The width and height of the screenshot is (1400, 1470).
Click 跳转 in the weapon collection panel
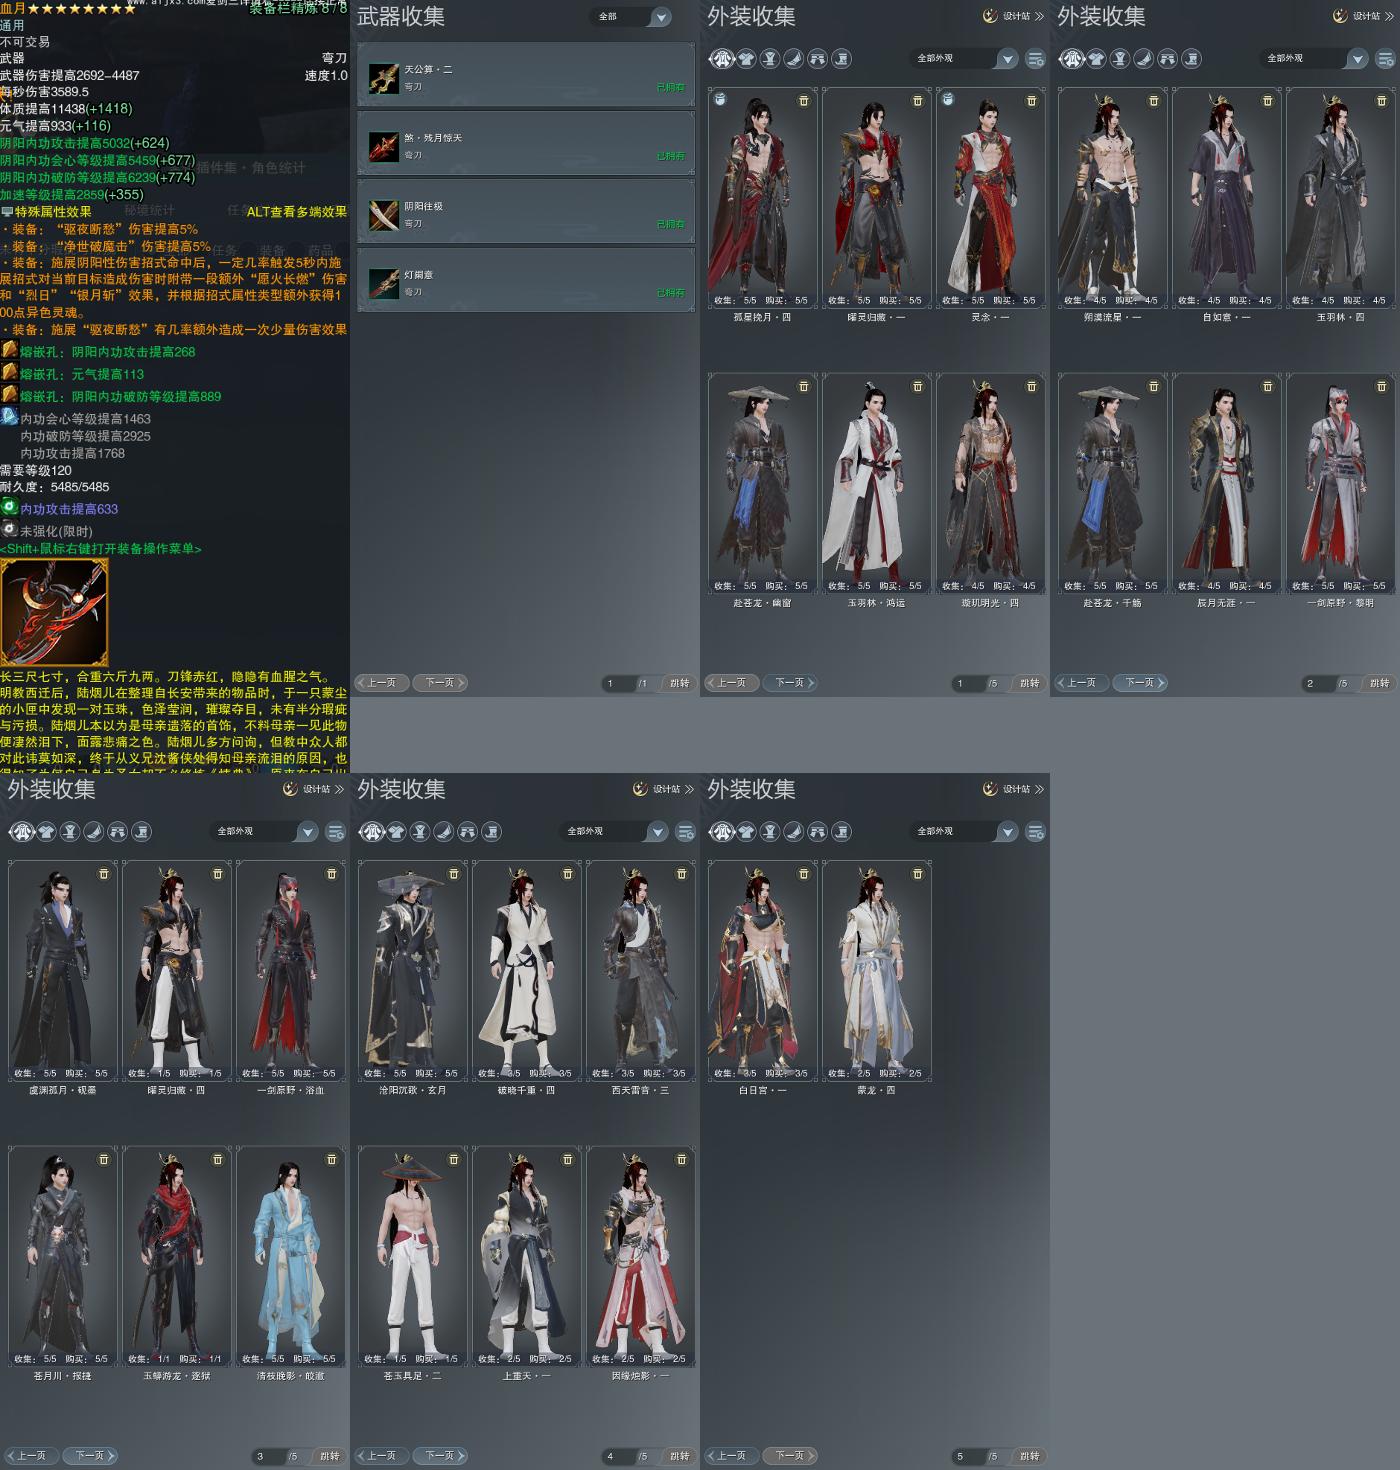(x=680, y=683)
